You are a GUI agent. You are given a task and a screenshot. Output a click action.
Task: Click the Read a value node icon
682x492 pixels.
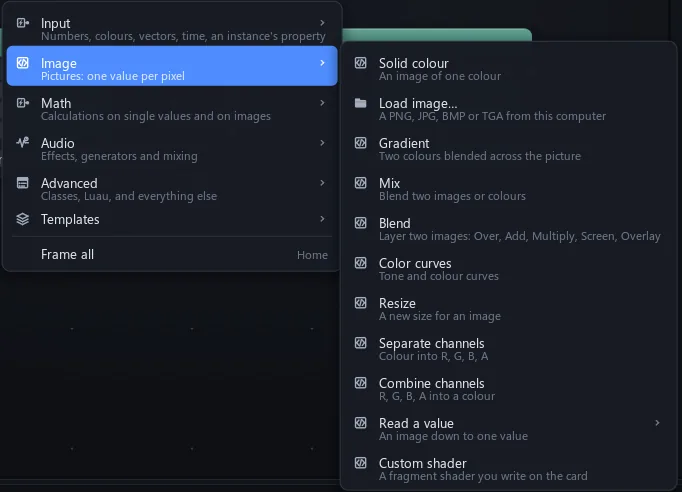[361, 423]
